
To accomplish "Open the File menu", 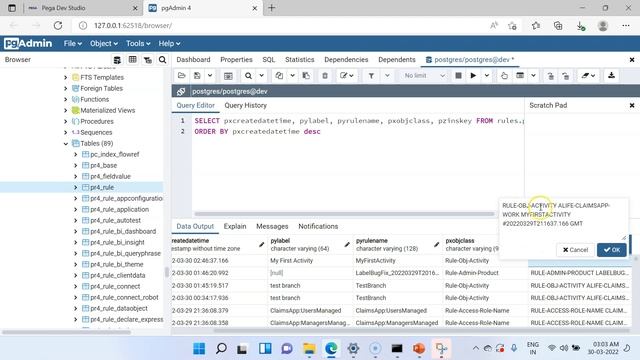I will click(73, 43).
